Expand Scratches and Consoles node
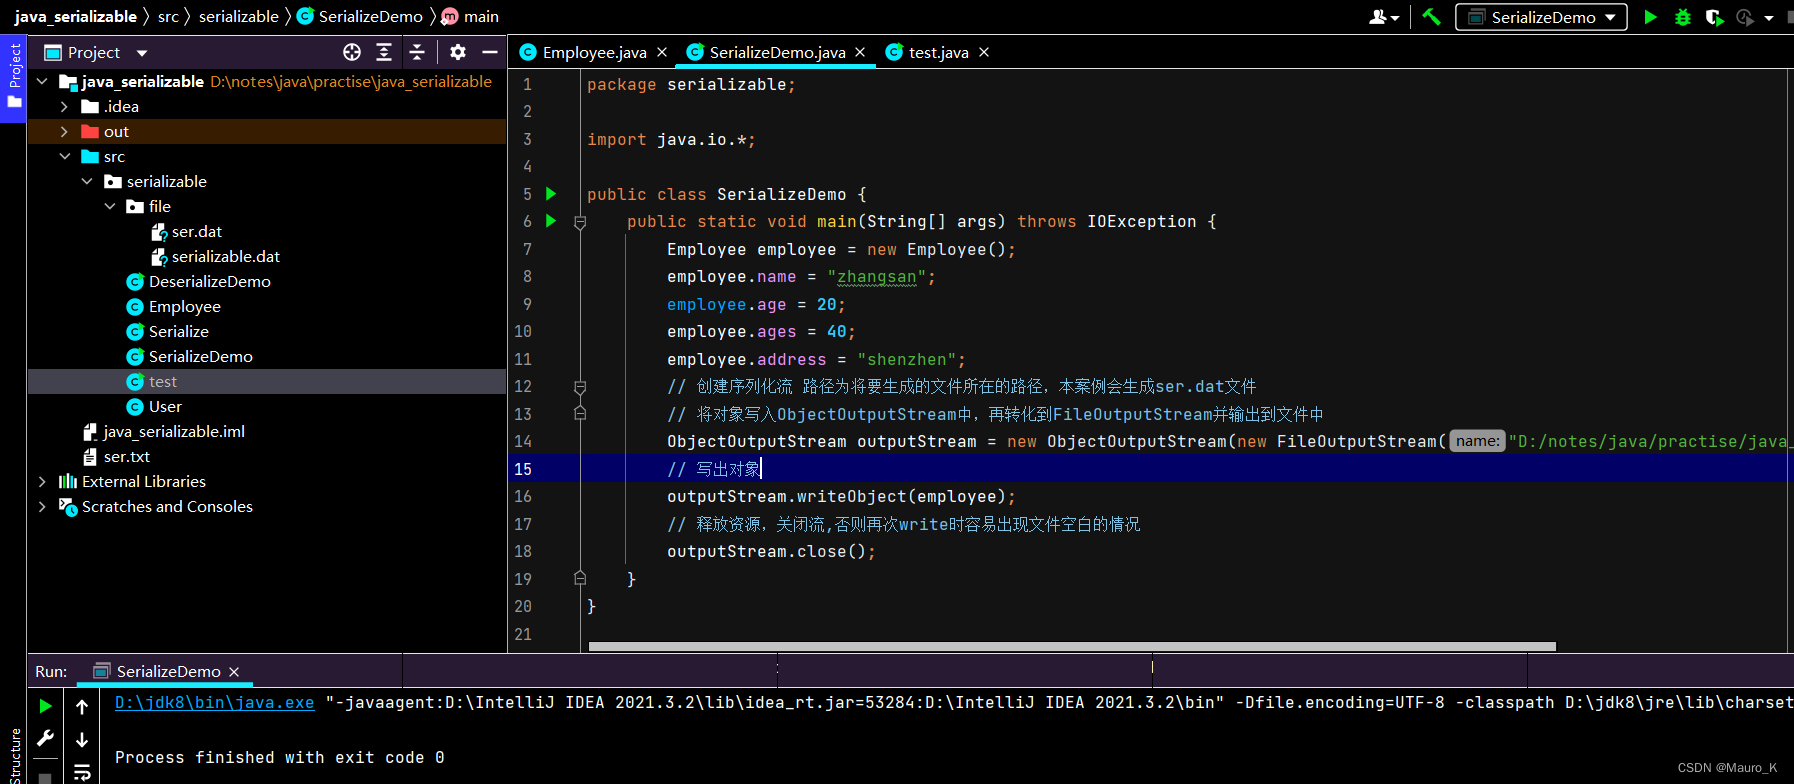This screenshot has height=784, width=1794. 42,506
